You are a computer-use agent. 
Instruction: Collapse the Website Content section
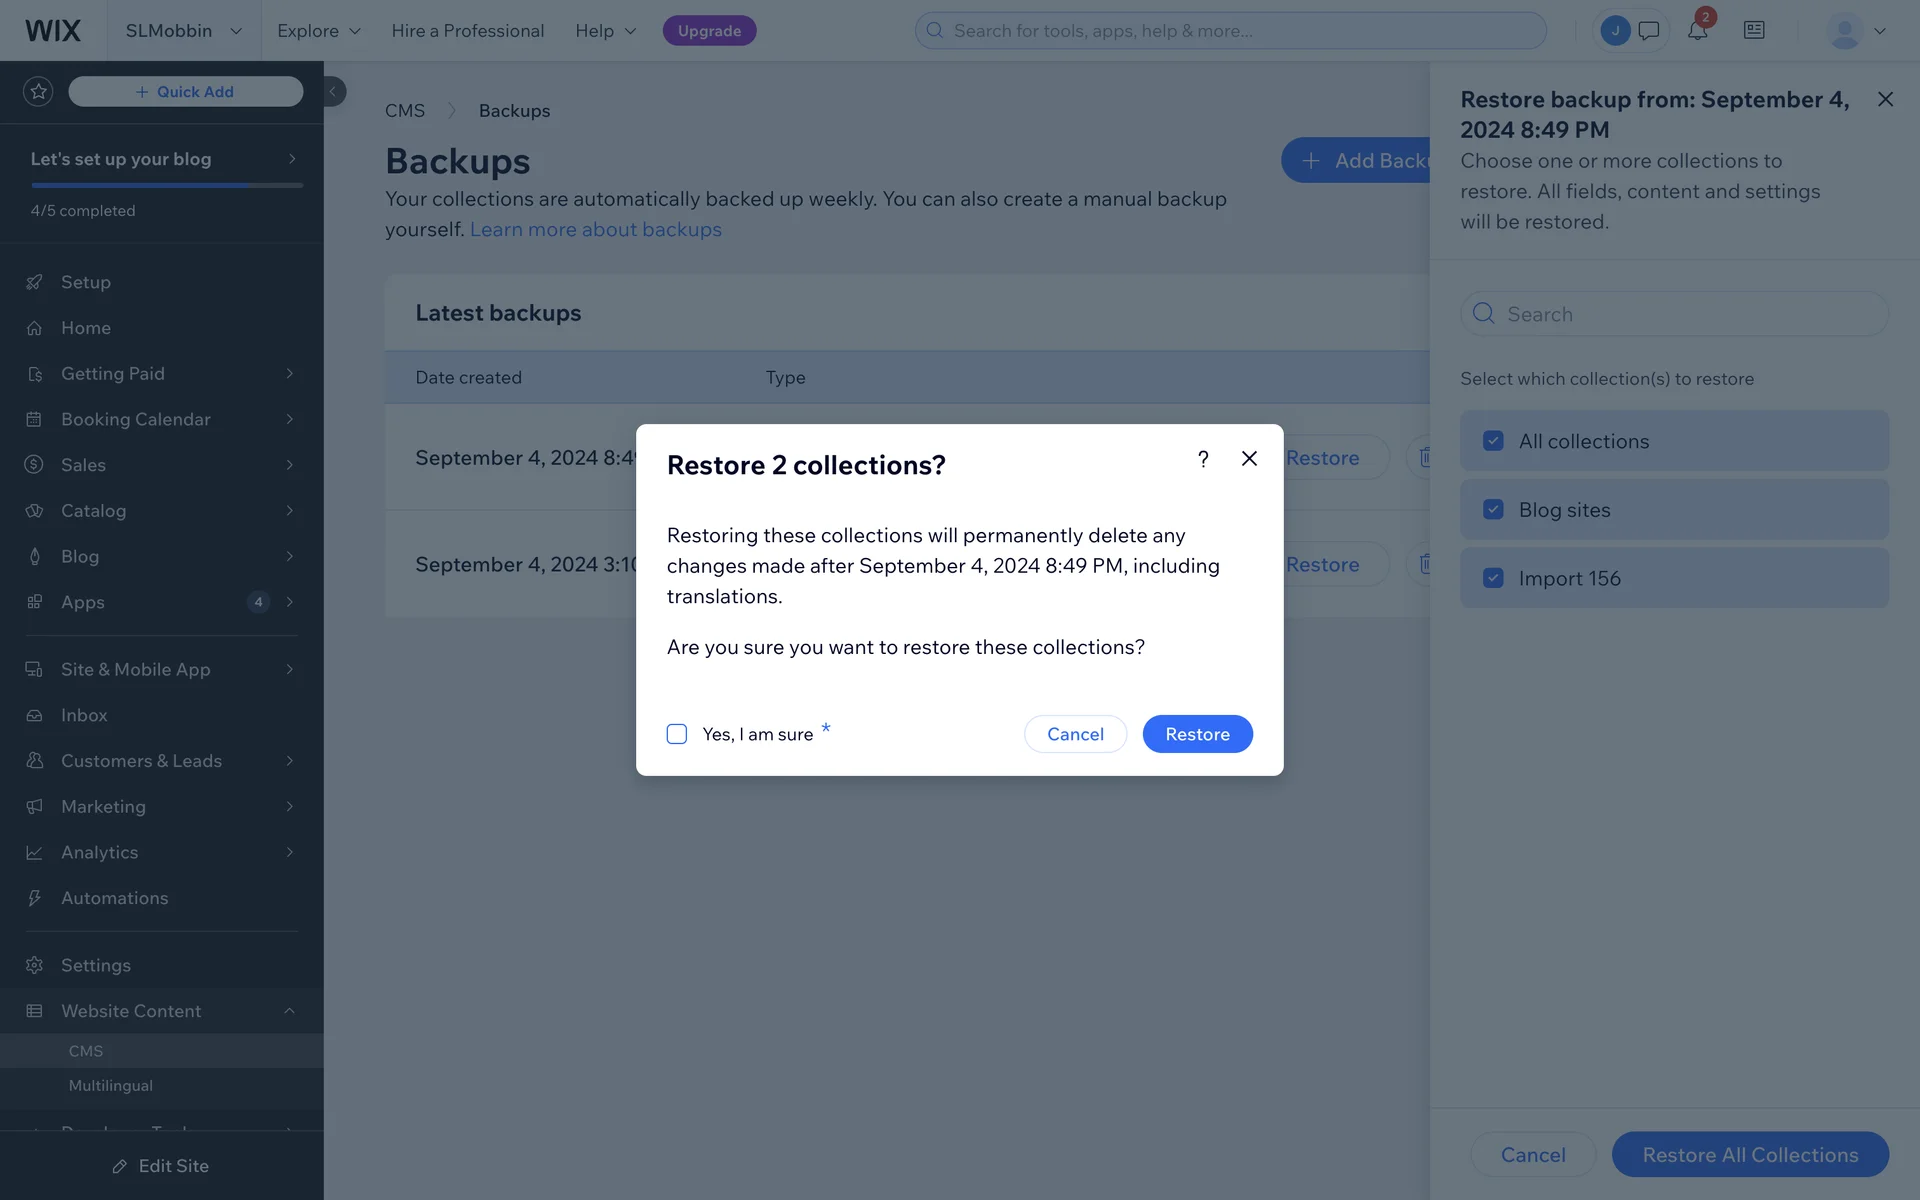coord(289,1011)
